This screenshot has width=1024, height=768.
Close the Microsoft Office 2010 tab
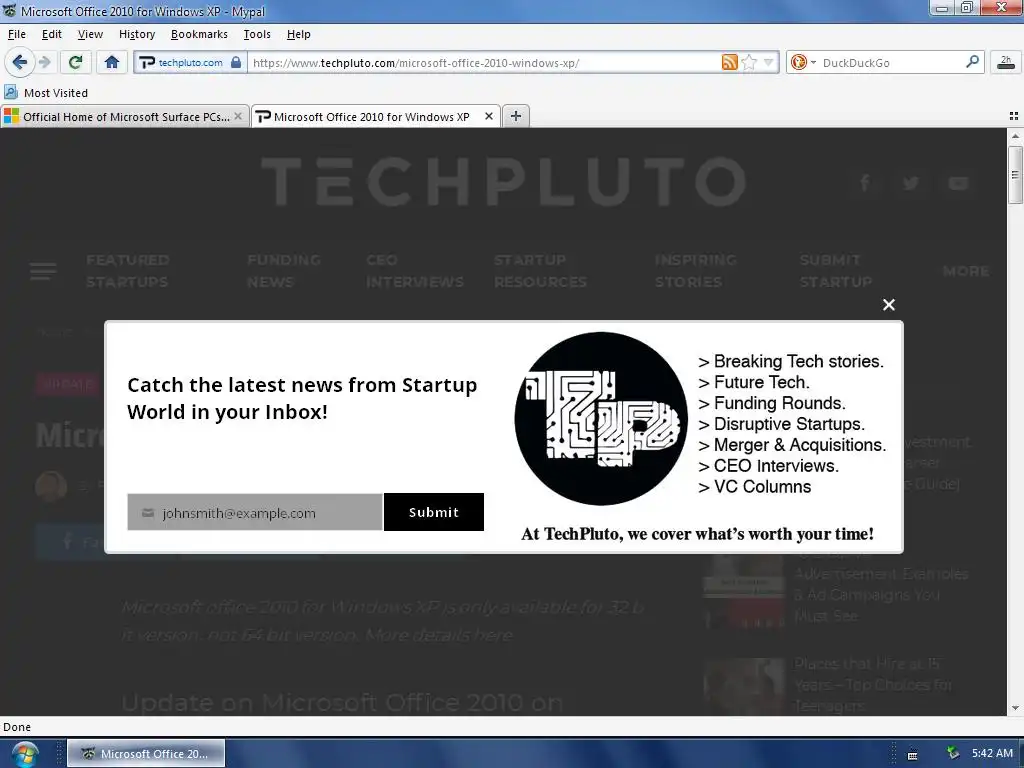488,116
